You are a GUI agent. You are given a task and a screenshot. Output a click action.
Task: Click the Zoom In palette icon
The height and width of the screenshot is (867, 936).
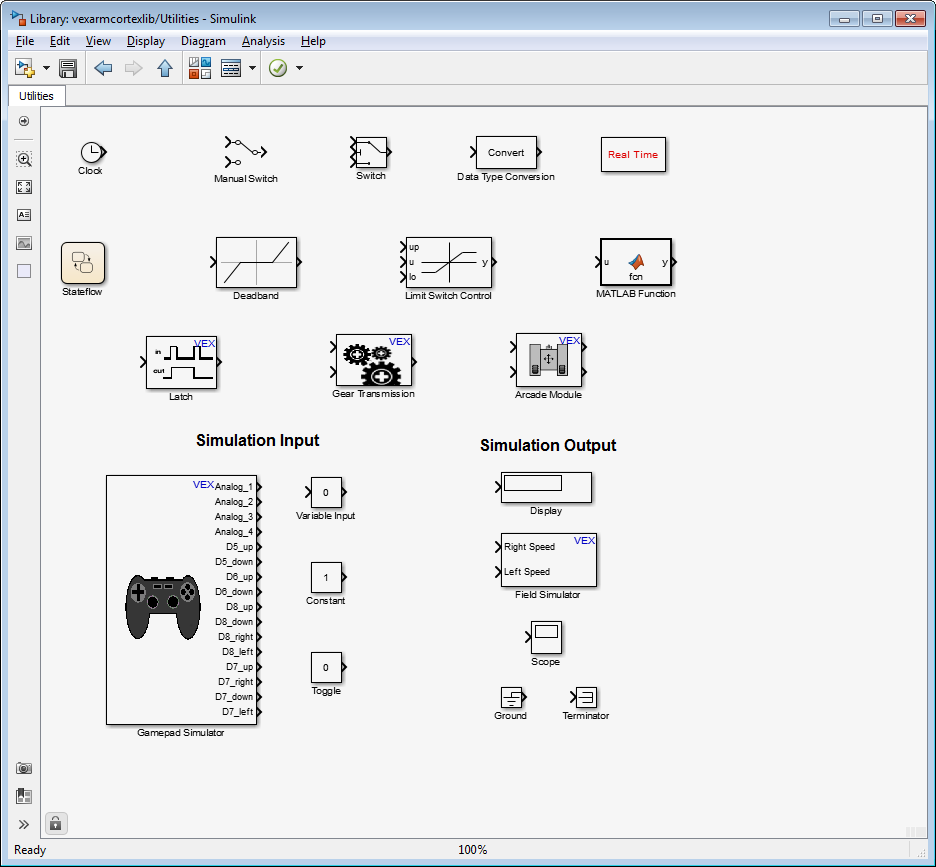[x=24, y=159]
